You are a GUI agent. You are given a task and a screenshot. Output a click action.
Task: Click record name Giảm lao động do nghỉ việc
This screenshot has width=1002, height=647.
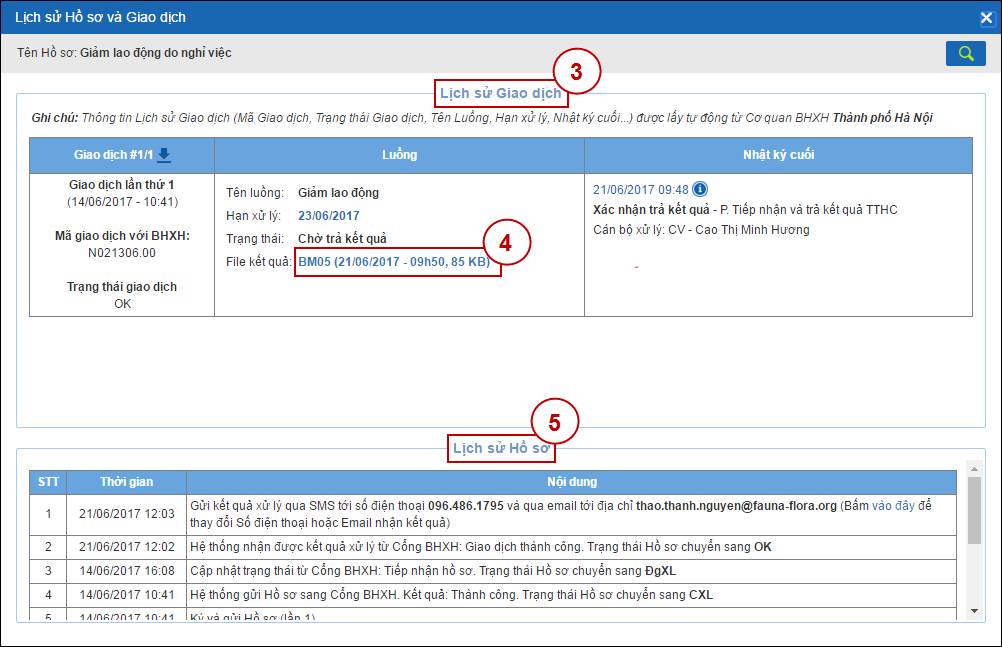155,52
